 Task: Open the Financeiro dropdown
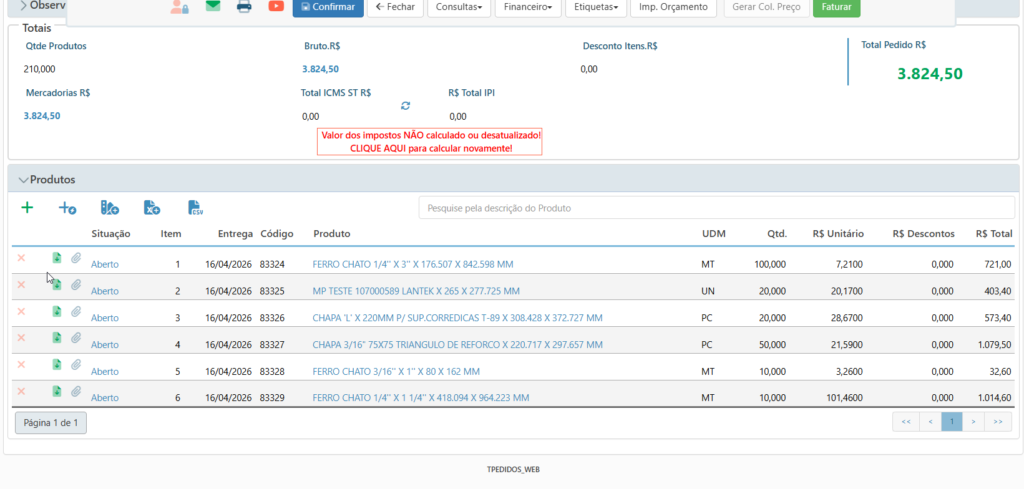[x=529, y=8]
